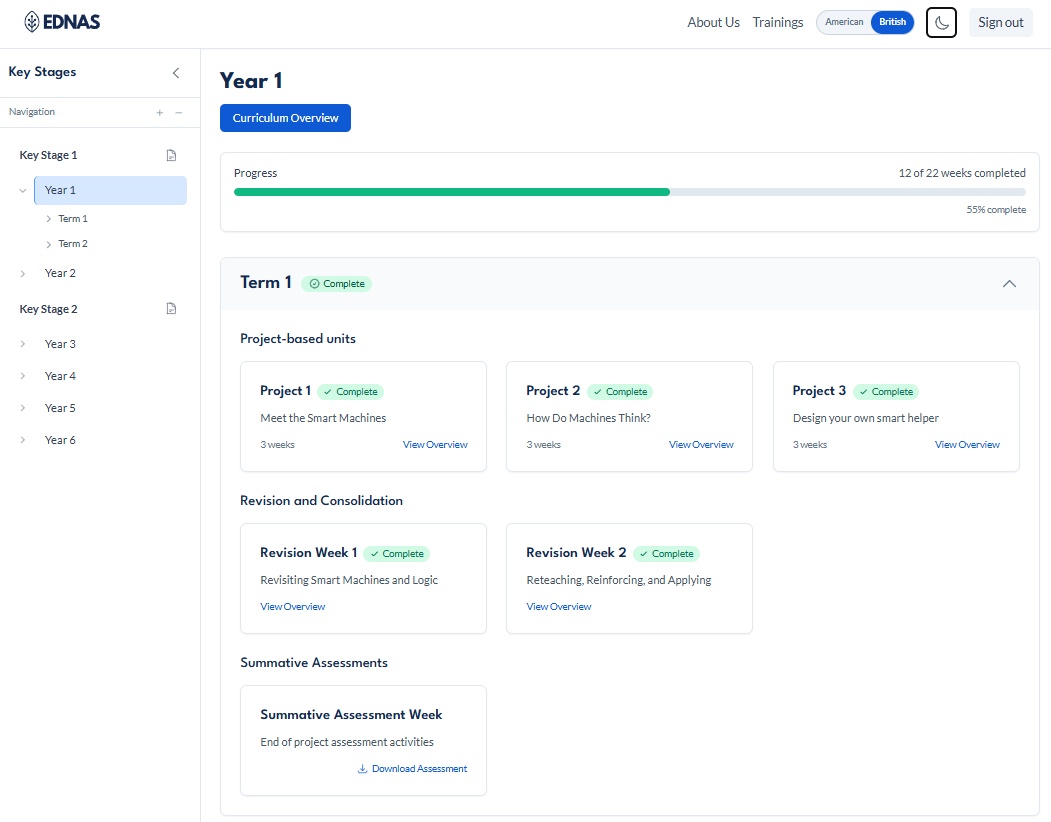Open the About Us menu item

(x=713, y=22)
